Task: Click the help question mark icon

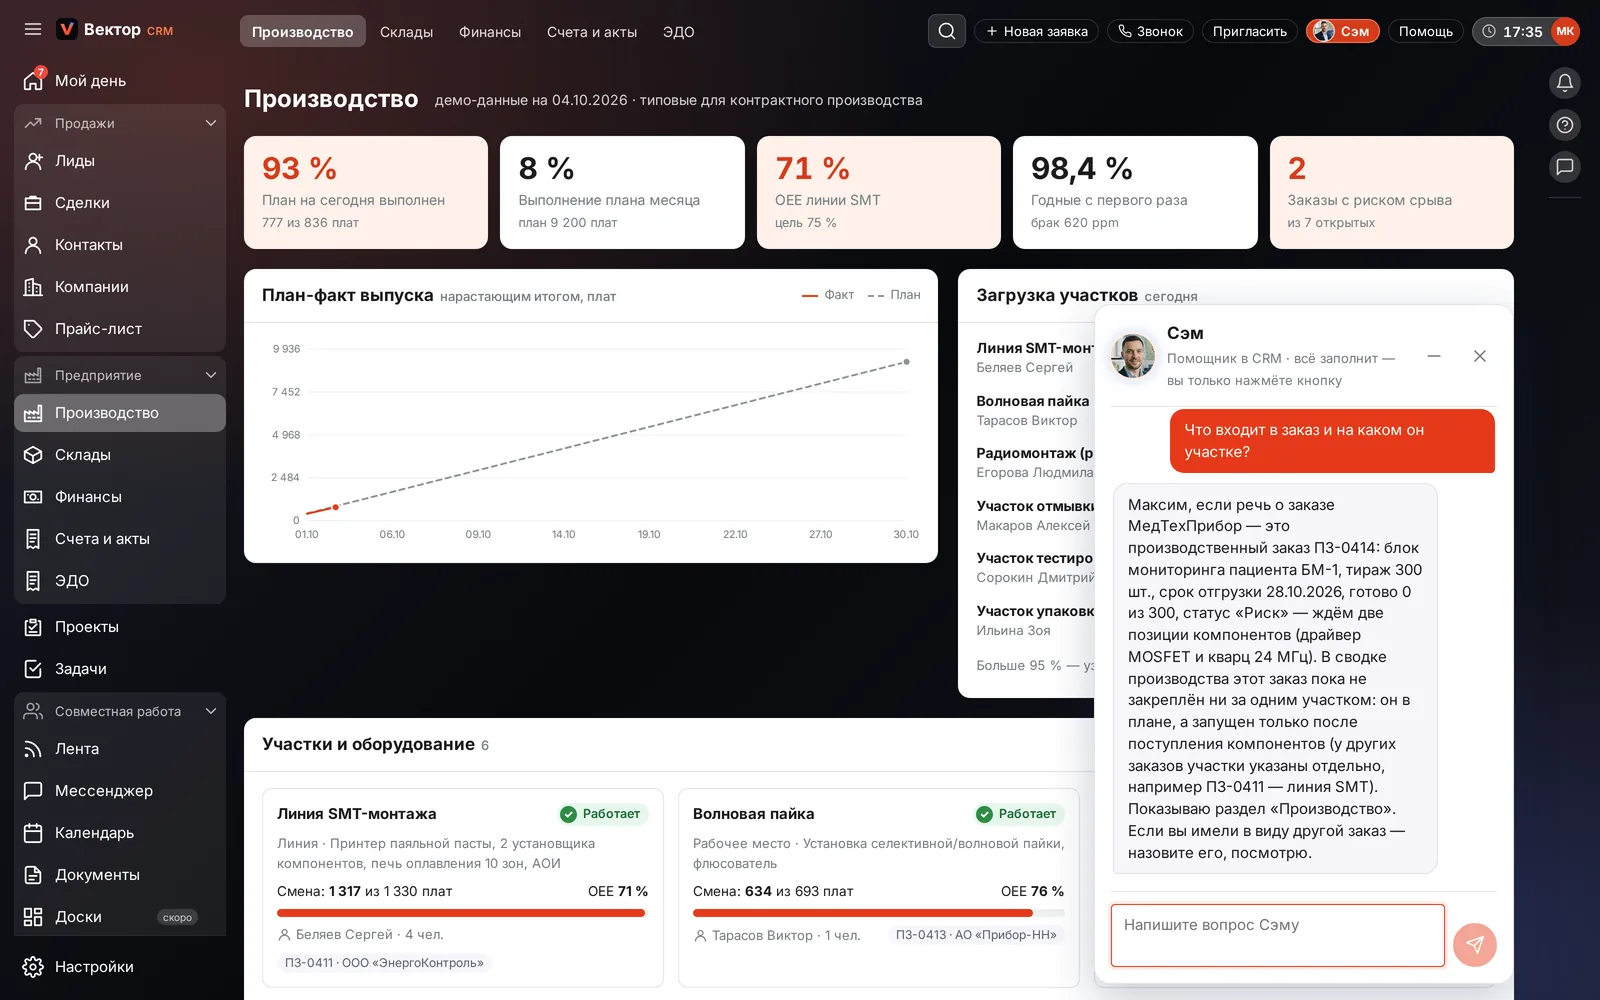Action: click(x=1565, y=125)
